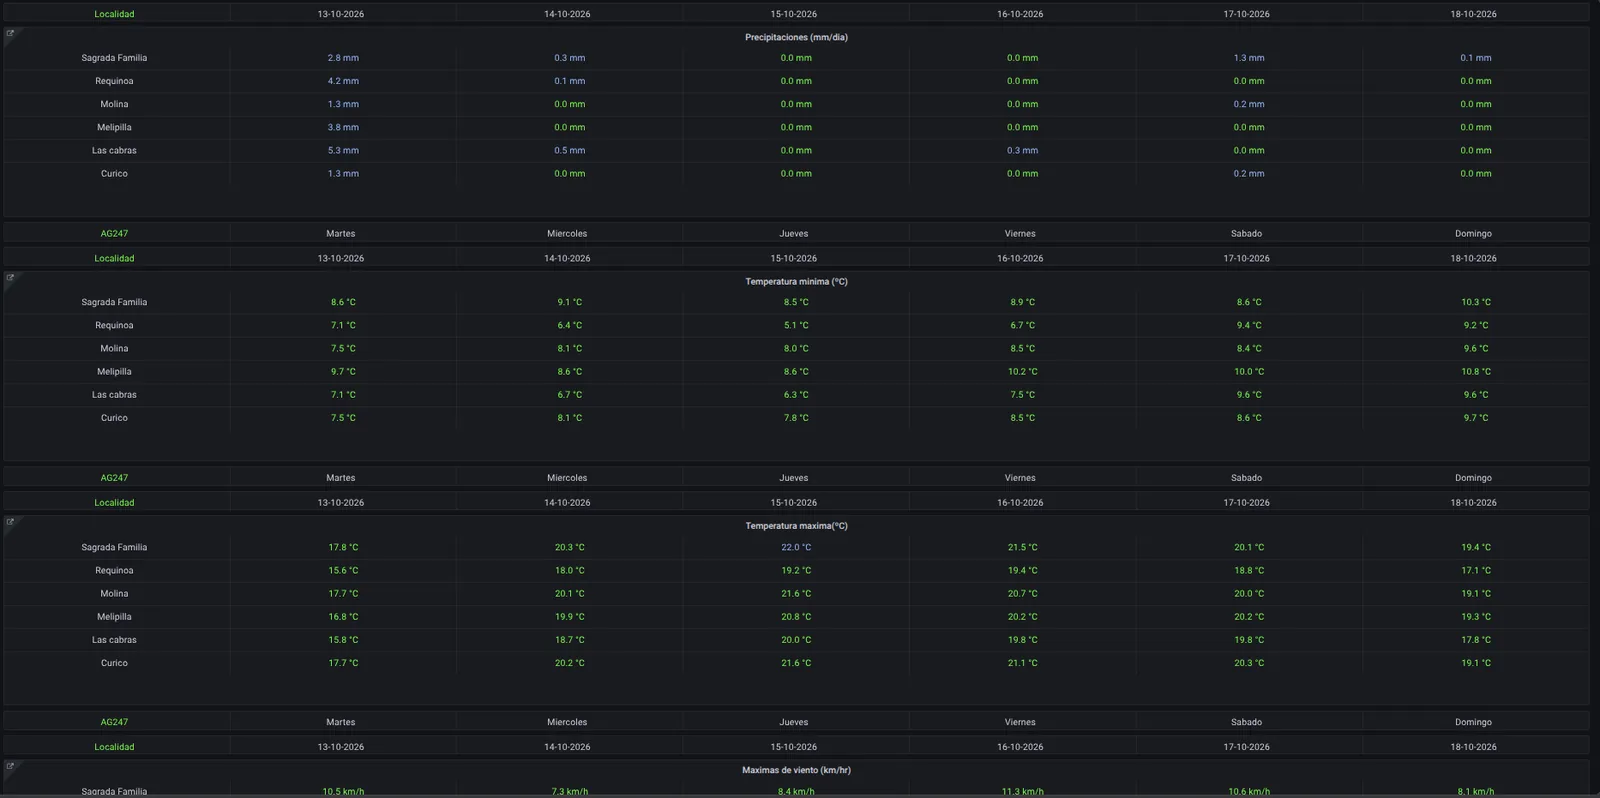
Task: Click the 17.1 °C Requinoa maximum value
Action: (1476, 571)
